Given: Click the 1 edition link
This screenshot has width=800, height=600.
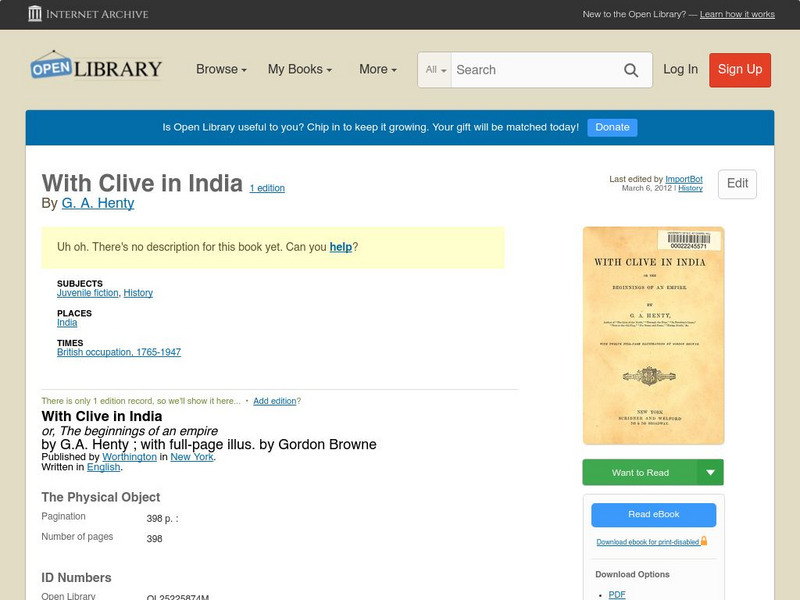Looking at the screenshot, I should [x=267, y=188].
